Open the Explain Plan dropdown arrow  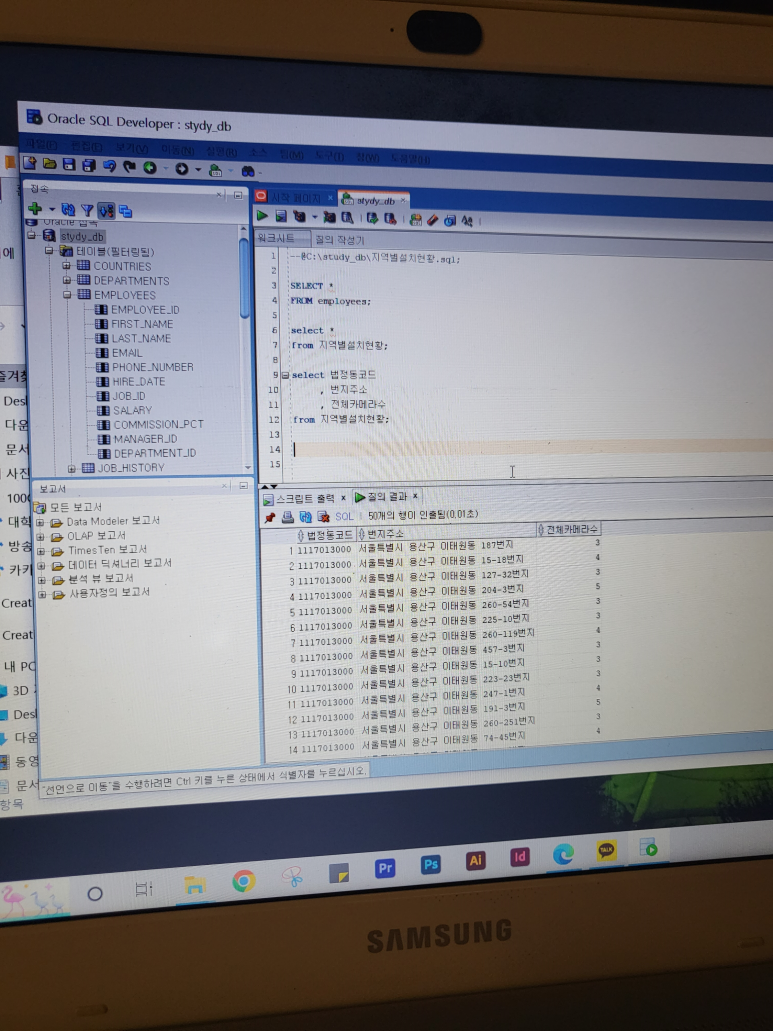point(315,217)
